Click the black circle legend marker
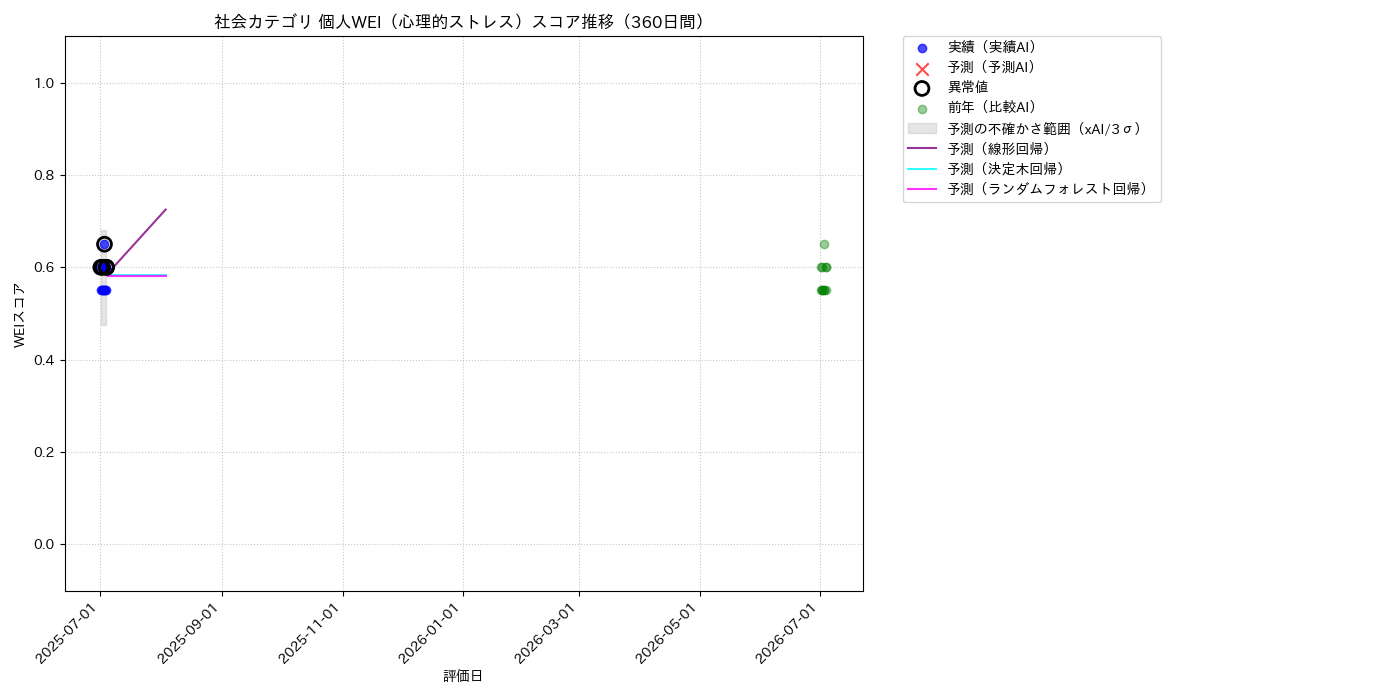 pos(922,88)
